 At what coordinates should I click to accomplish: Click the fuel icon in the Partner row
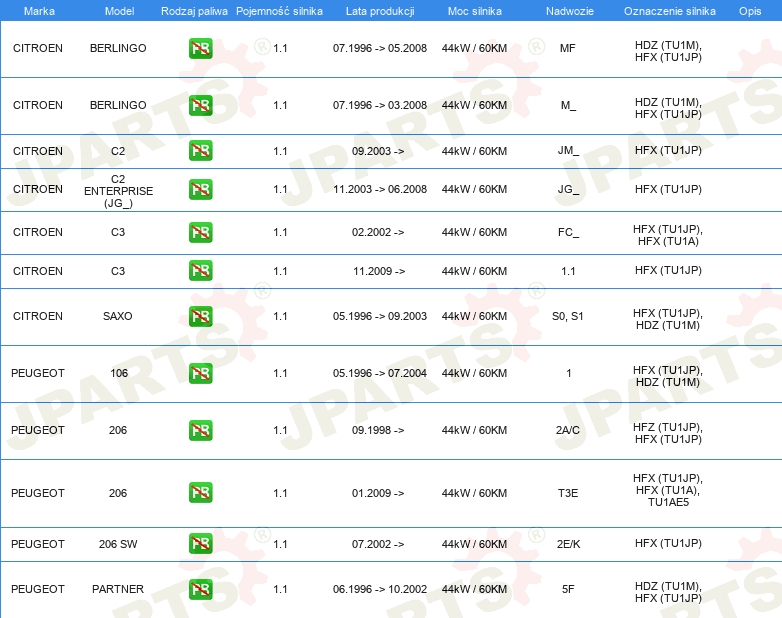(x=200, y=589)
